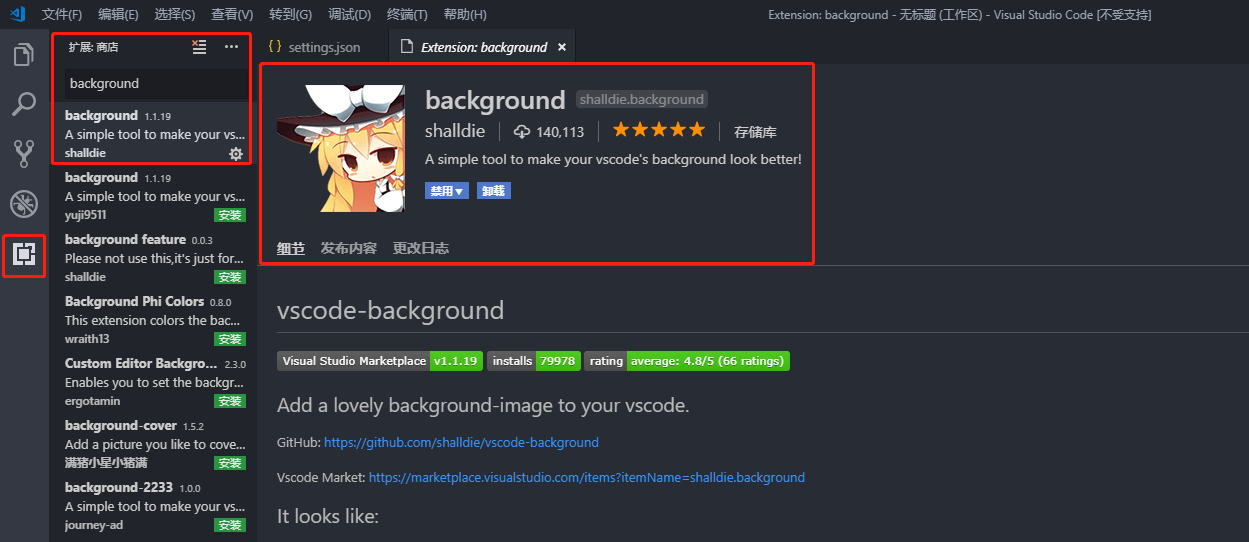Select Custom Editor Backgro... list entry

click(153, 381)
